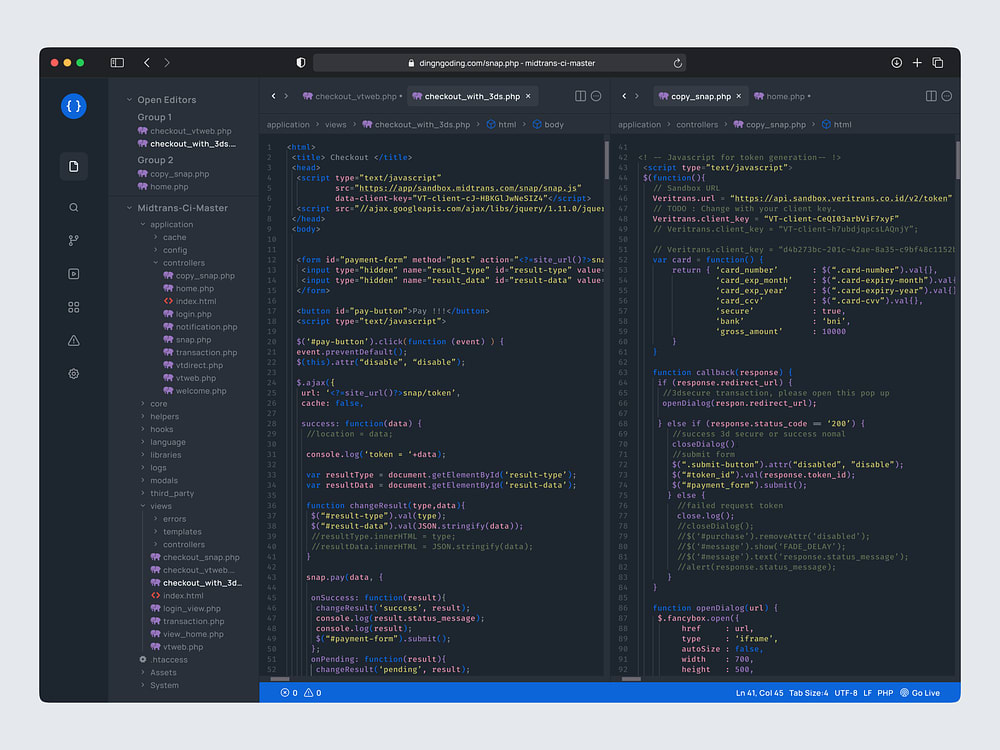Open the Extensions panel
Screen dimensions: 1000x750
click(72, 307)
